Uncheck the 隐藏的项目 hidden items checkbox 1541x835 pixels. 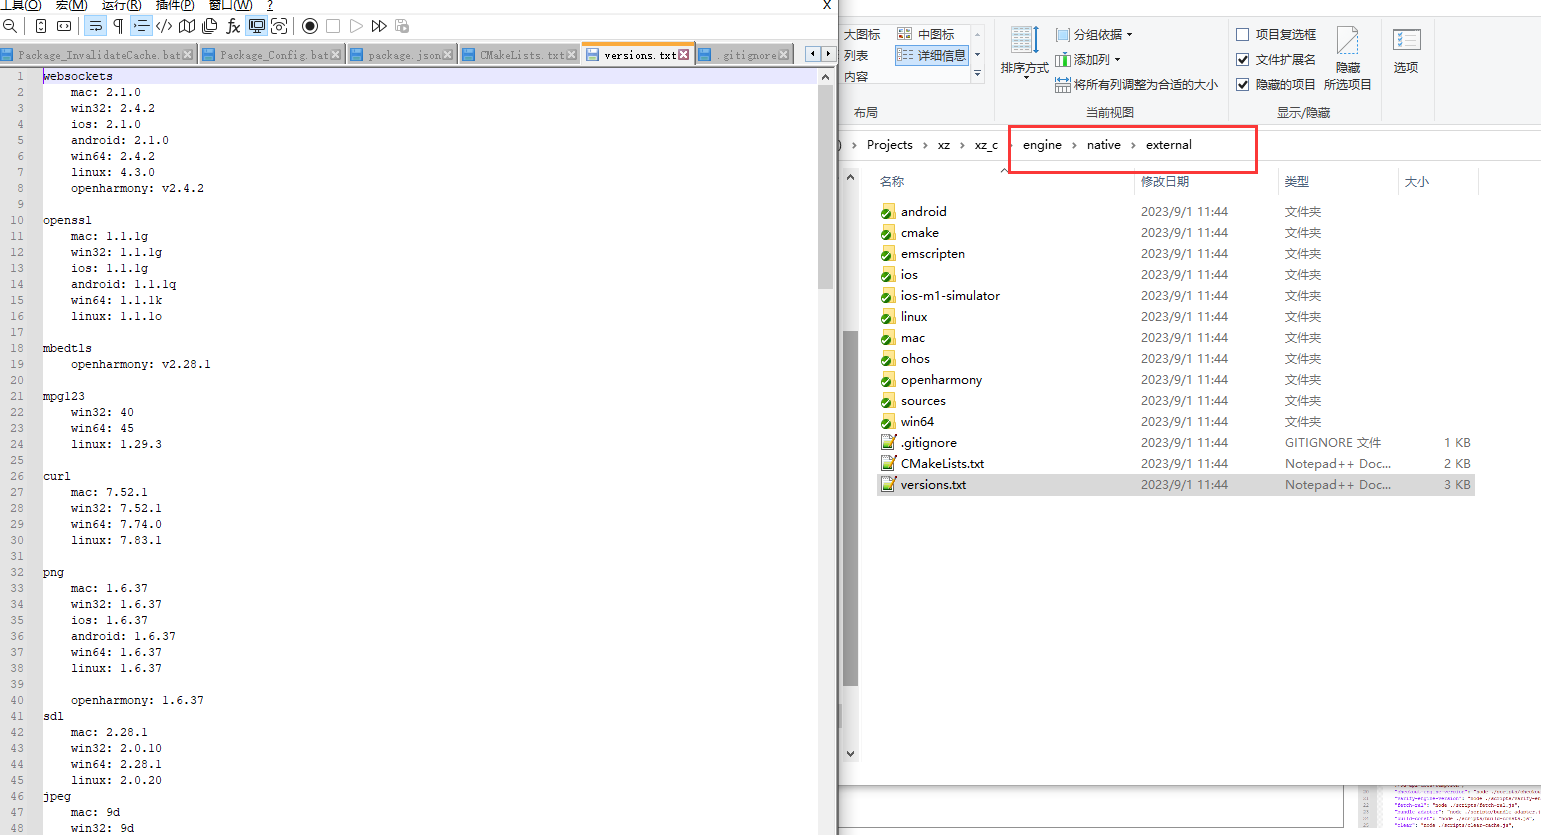pos(1243,84)
